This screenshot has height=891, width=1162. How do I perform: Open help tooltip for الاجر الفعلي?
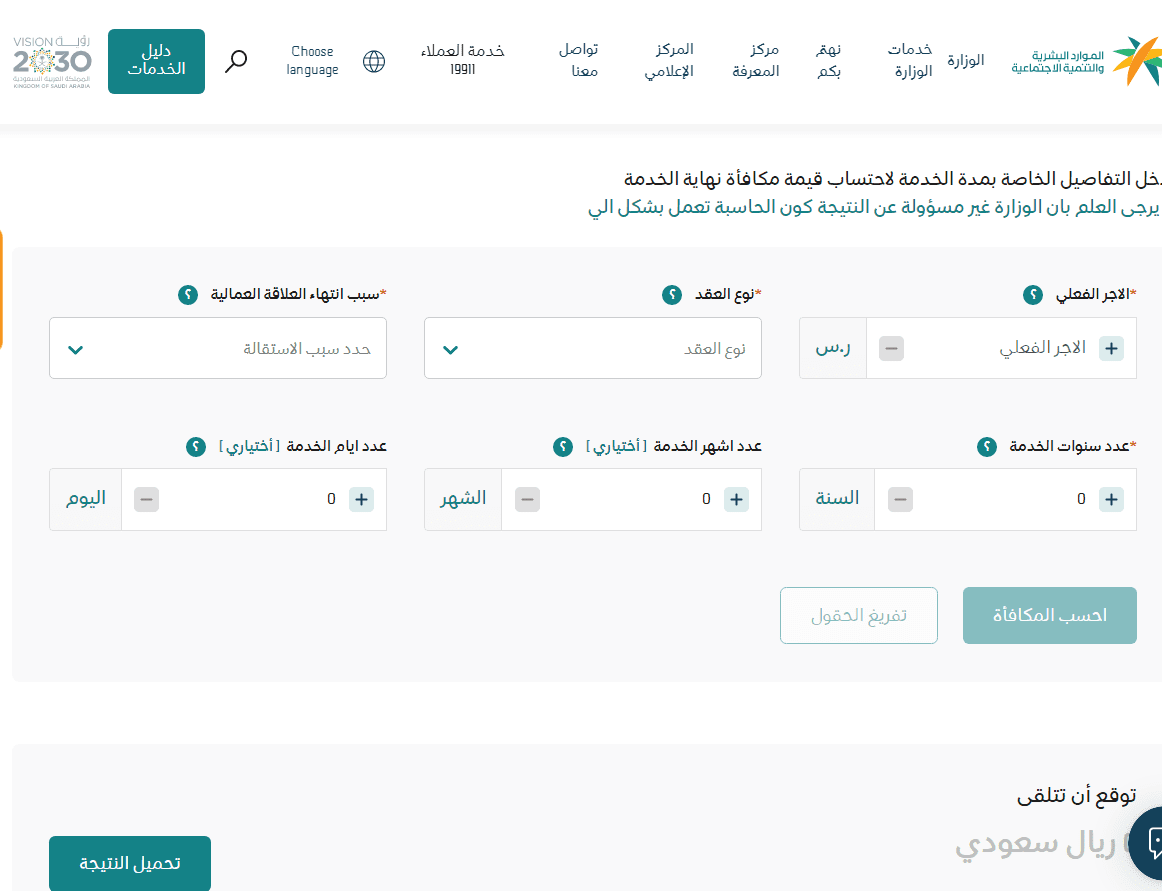pyautogui.click(x=1033, y=295)
